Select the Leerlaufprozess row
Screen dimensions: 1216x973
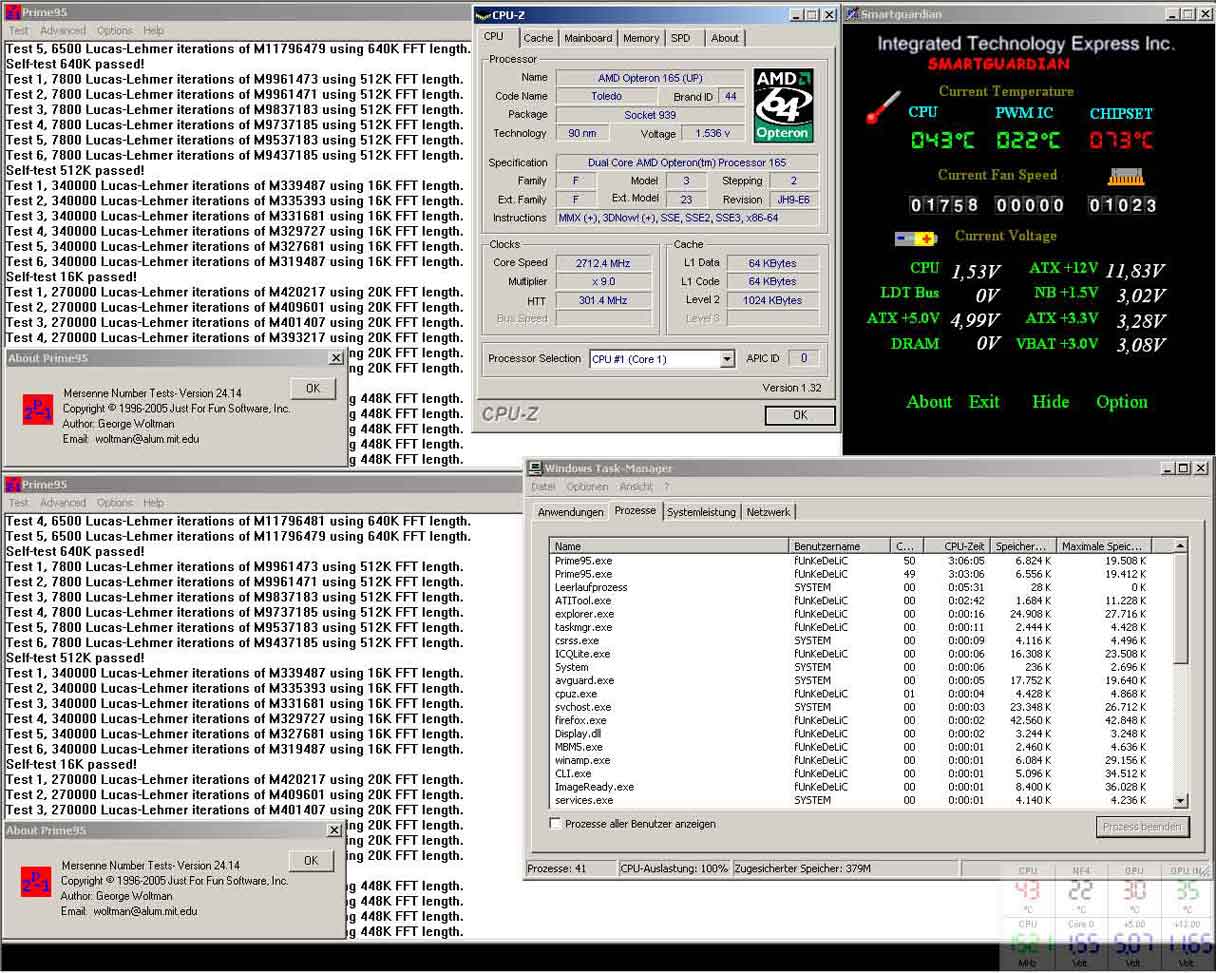[x=862, y=587]
